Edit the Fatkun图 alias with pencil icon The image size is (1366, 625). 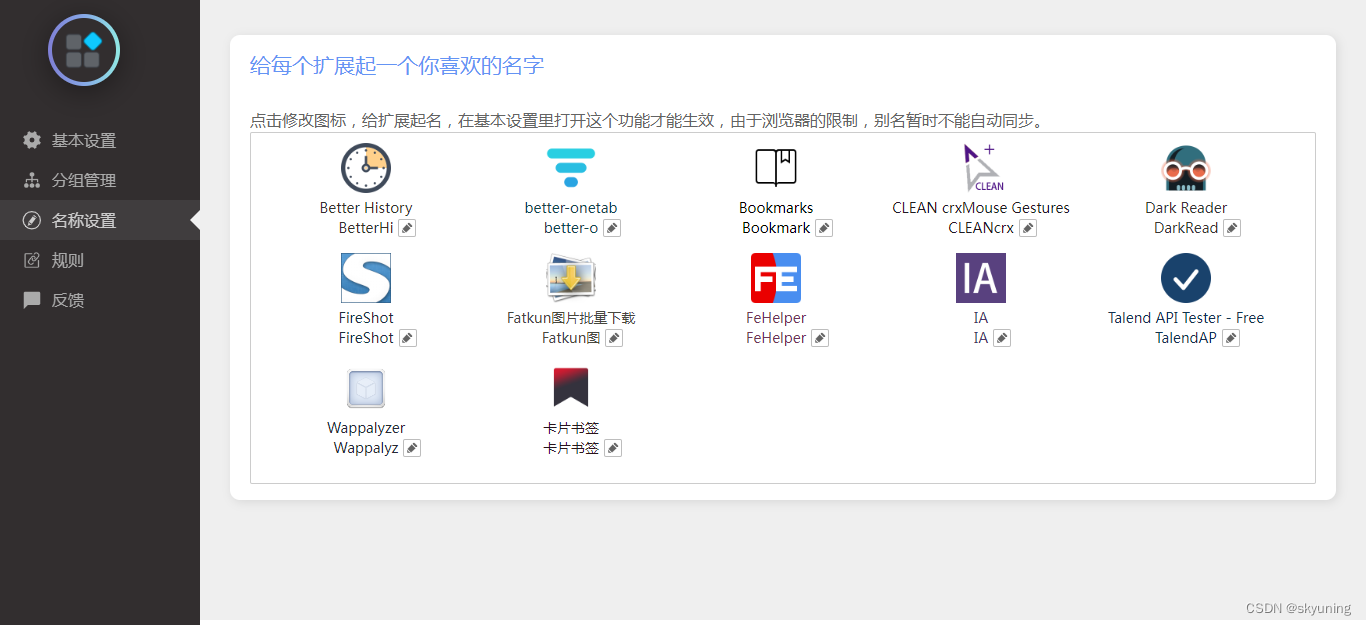pos(614,338)
